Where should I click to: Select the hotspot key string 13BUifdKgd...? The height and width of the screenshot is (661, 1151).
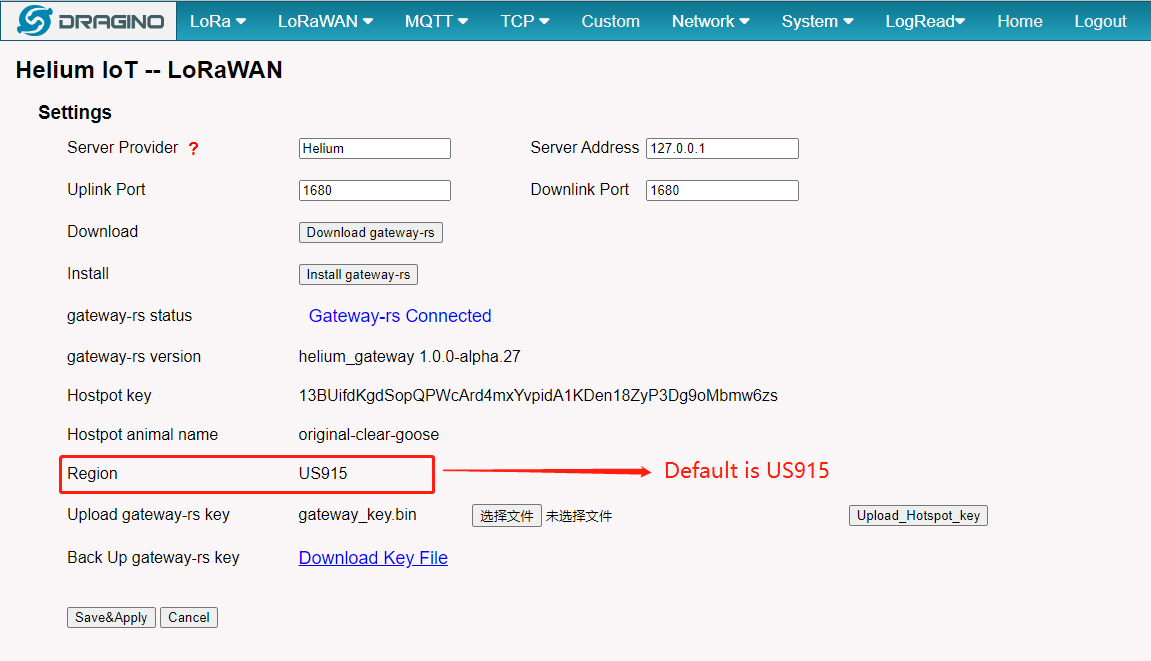coord(538,395)
